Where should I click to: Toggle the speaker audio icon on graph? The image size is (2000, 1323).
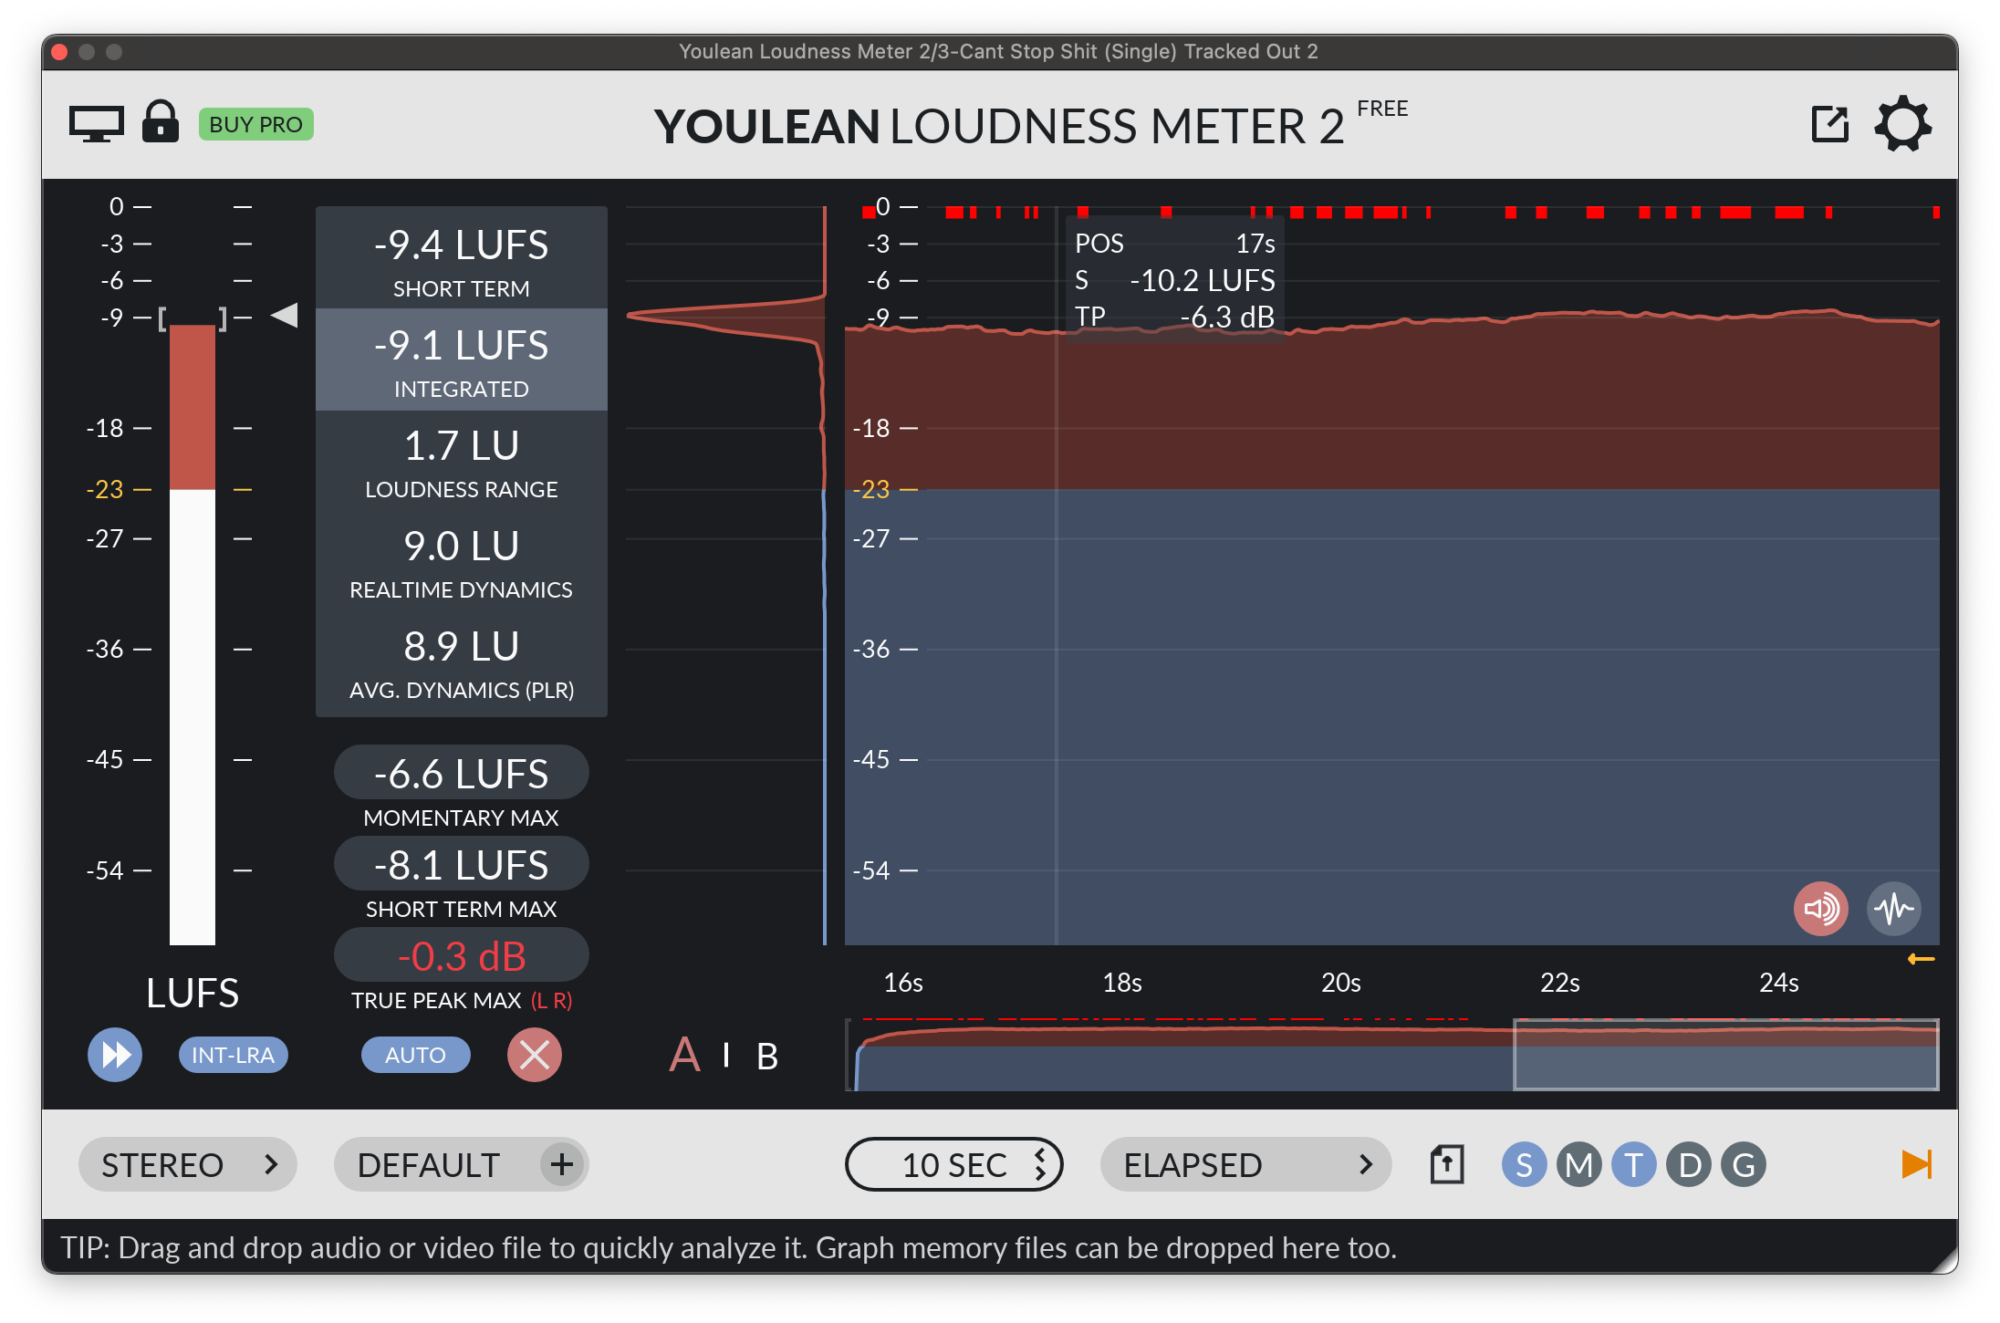pos(1821,909)
